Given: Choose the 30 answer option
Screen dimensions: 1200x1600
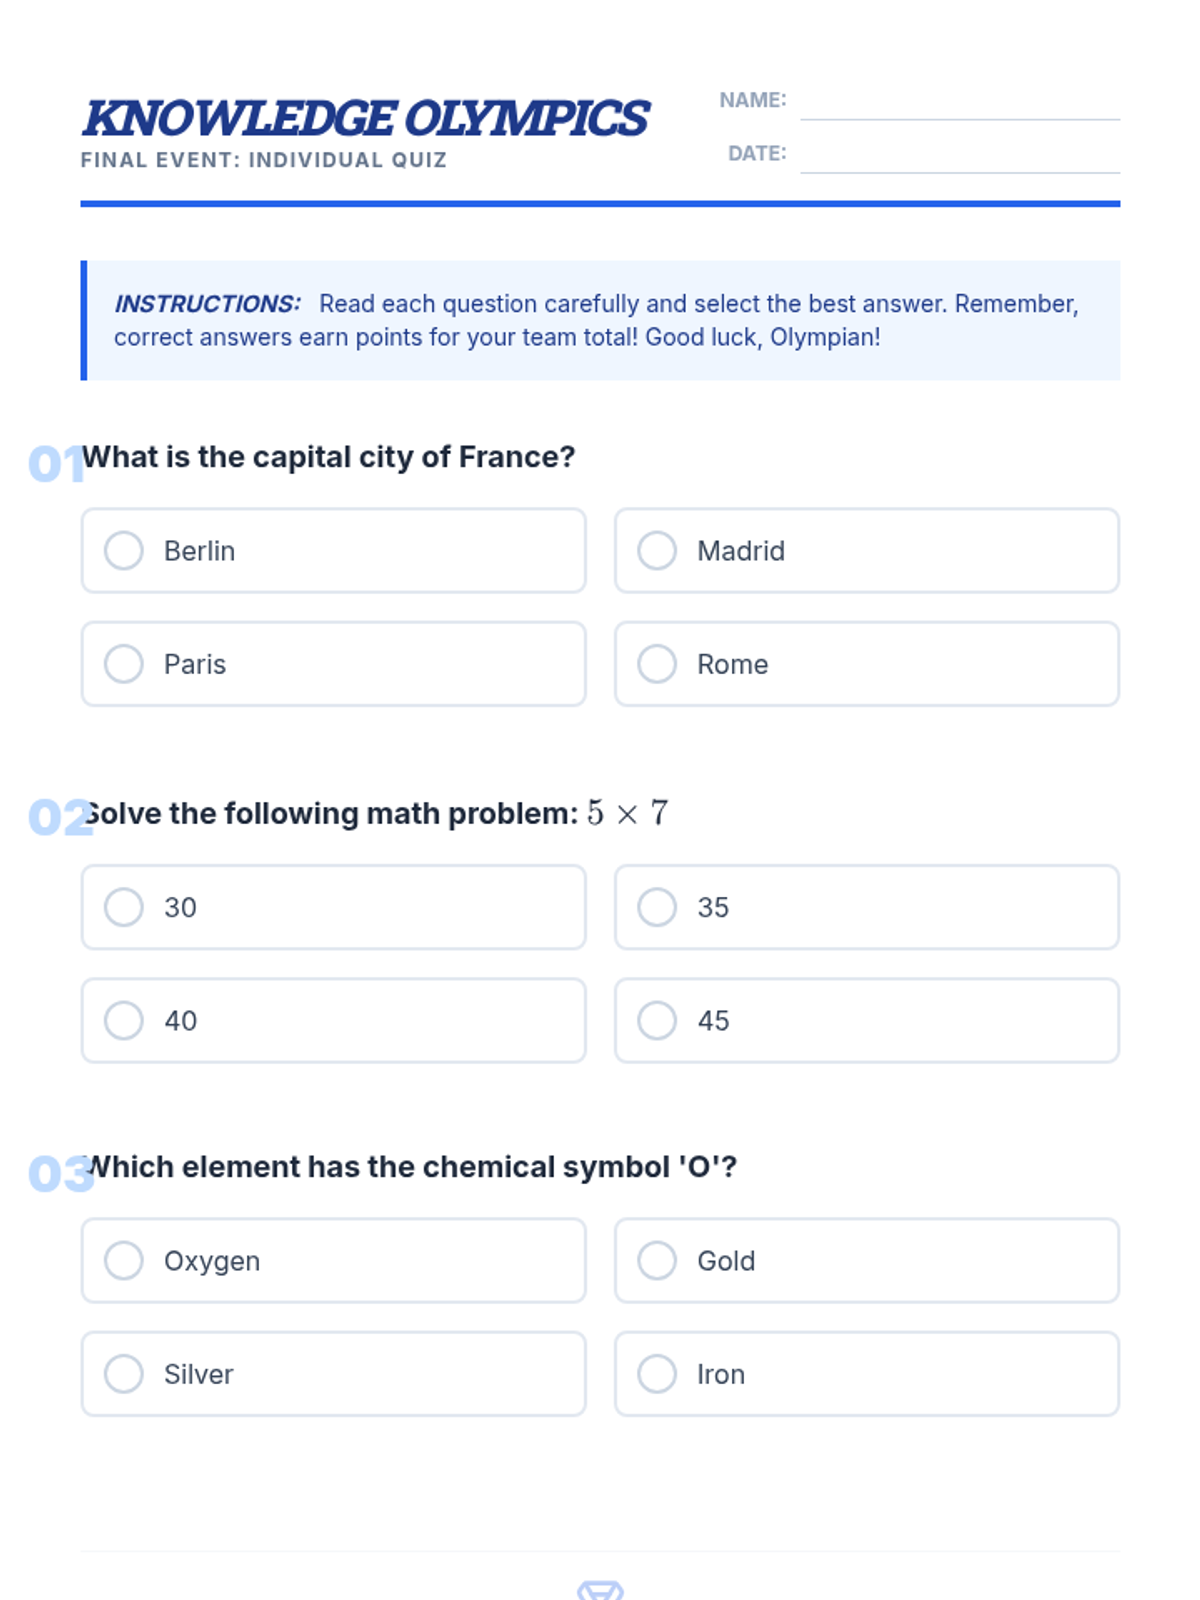Looking at the screenshot, I should coord(124,907).
